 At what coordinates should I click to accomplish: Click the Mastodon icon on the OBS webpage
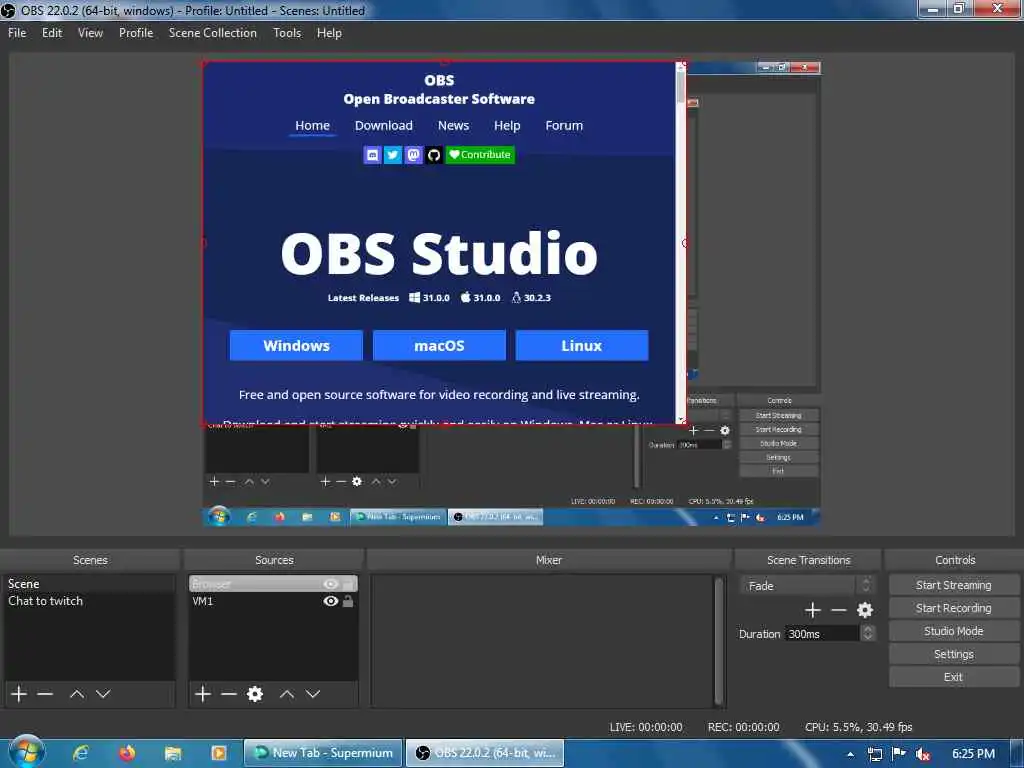[413, 155]
